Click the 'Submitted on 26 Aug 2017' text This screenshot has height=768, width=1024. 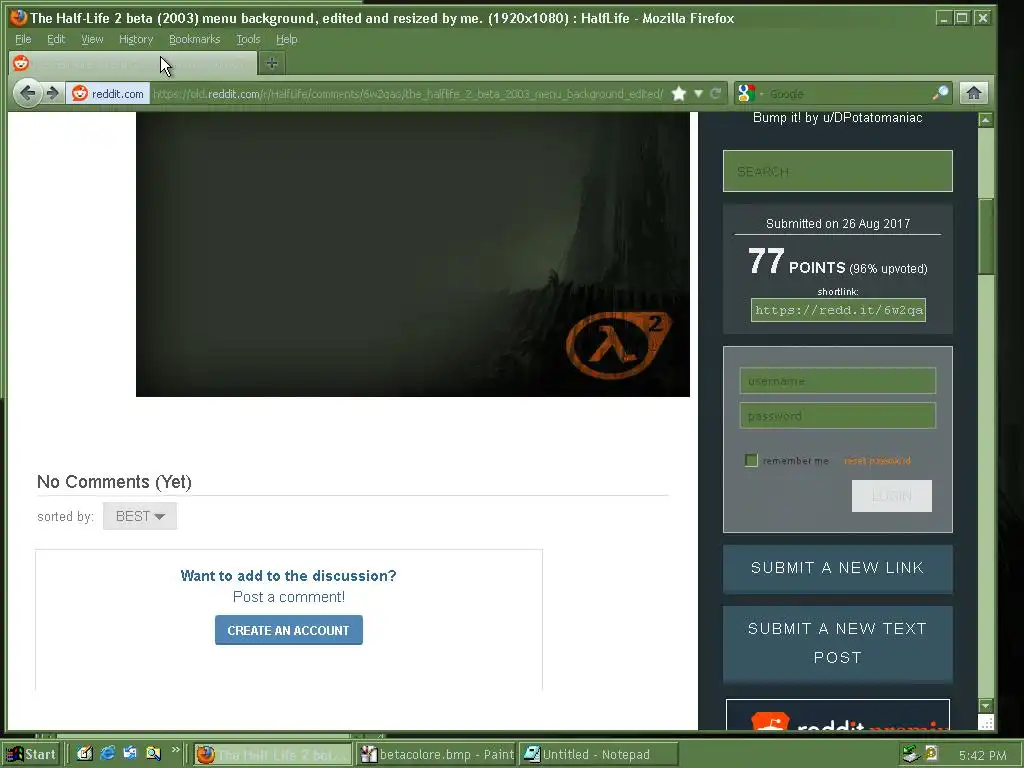838,223
